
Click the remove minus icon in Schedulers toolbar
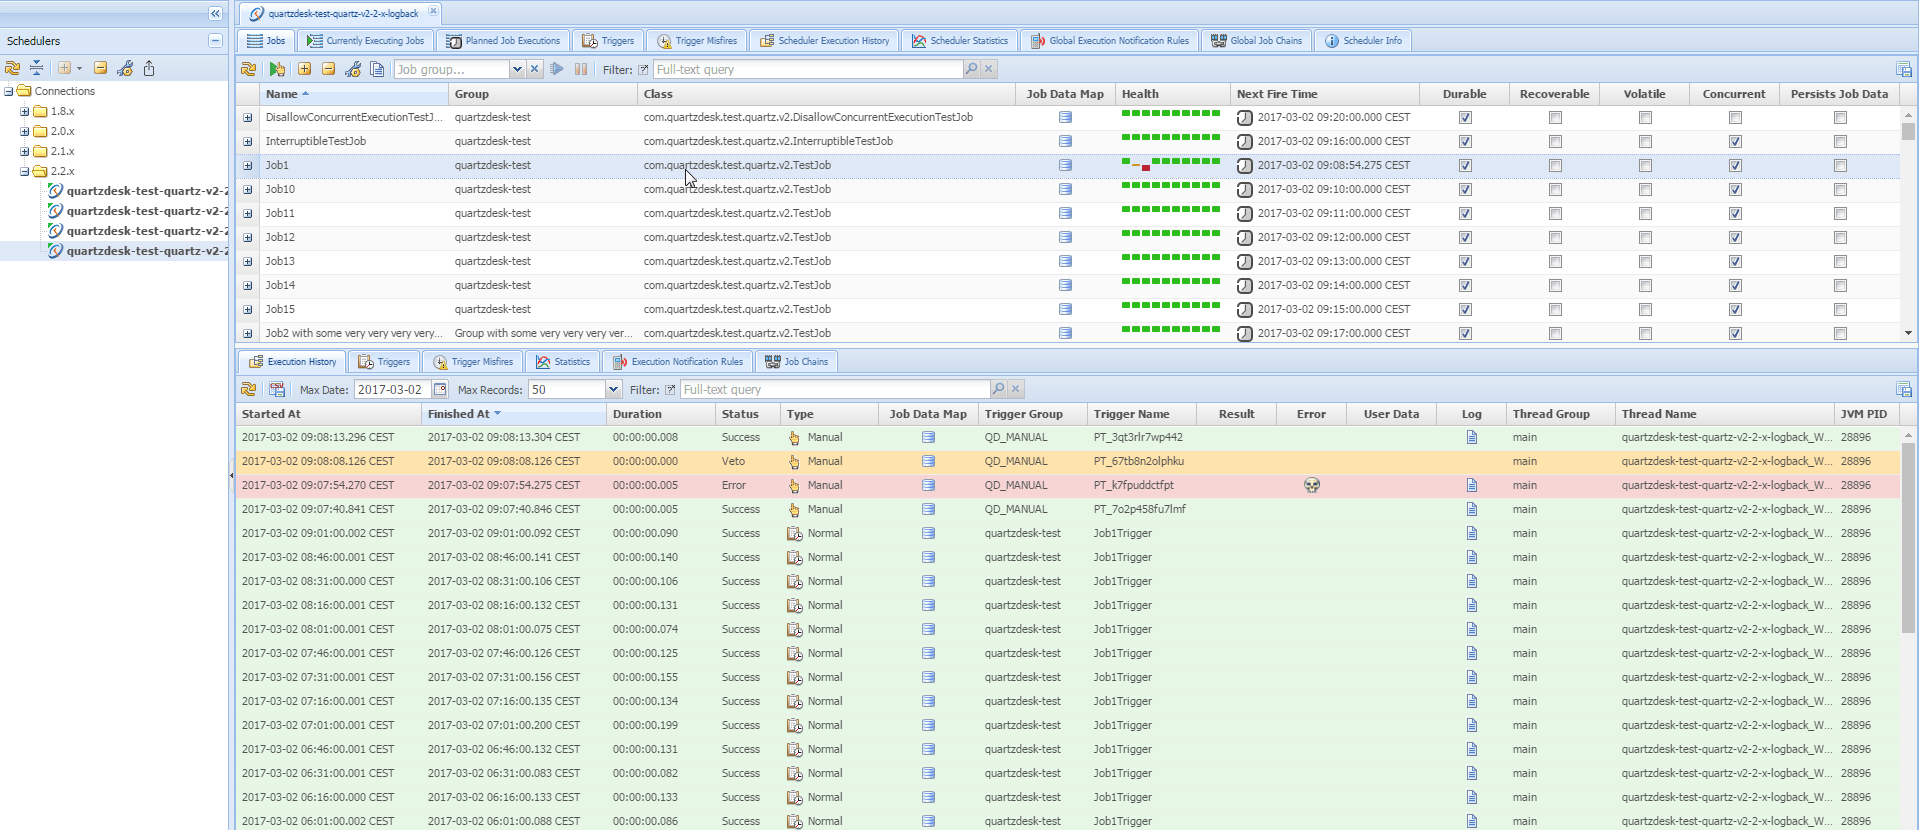pyautogui.click(x=100, y=68)
